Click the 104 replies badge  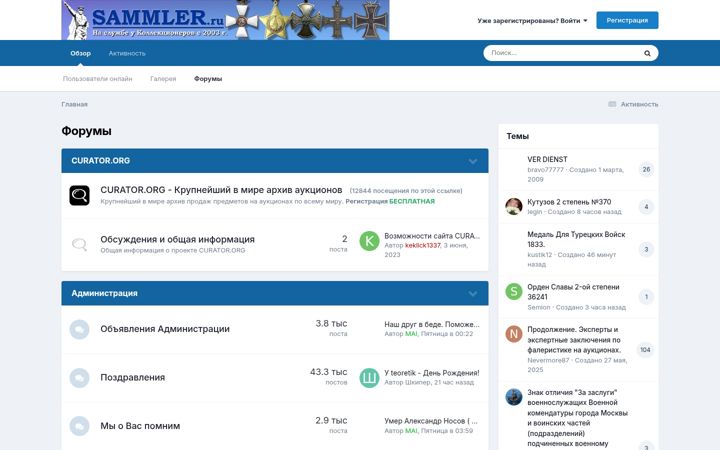point(645,350)
